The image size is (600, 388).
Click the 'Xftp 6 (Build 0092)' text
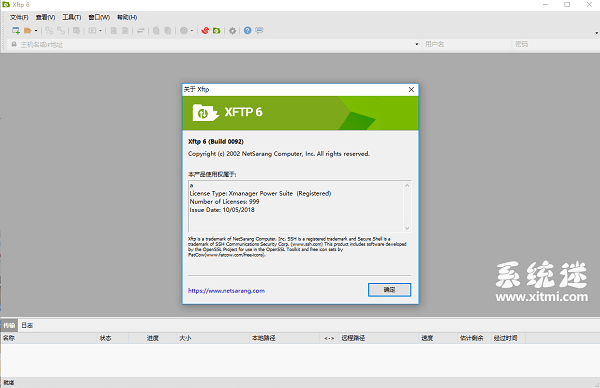click(216, 142)
